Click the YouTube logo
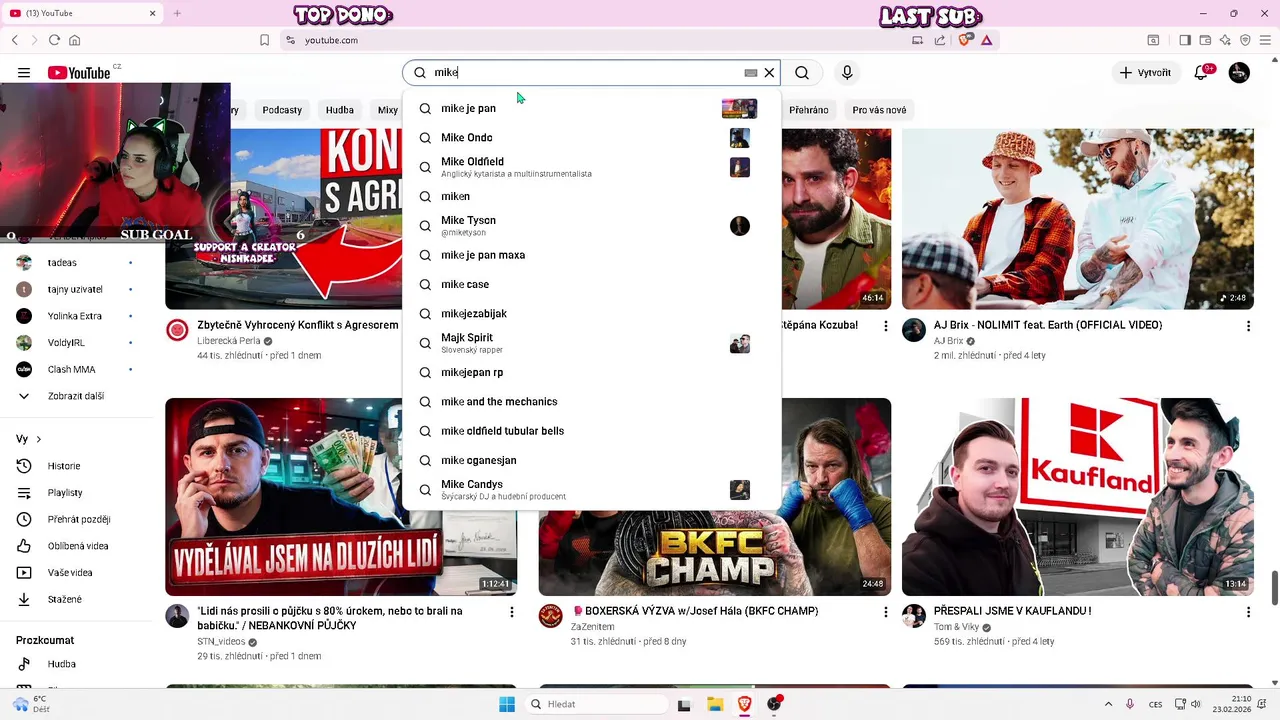This screenshot has height=720, width=1280. click(x=79, y=73)
